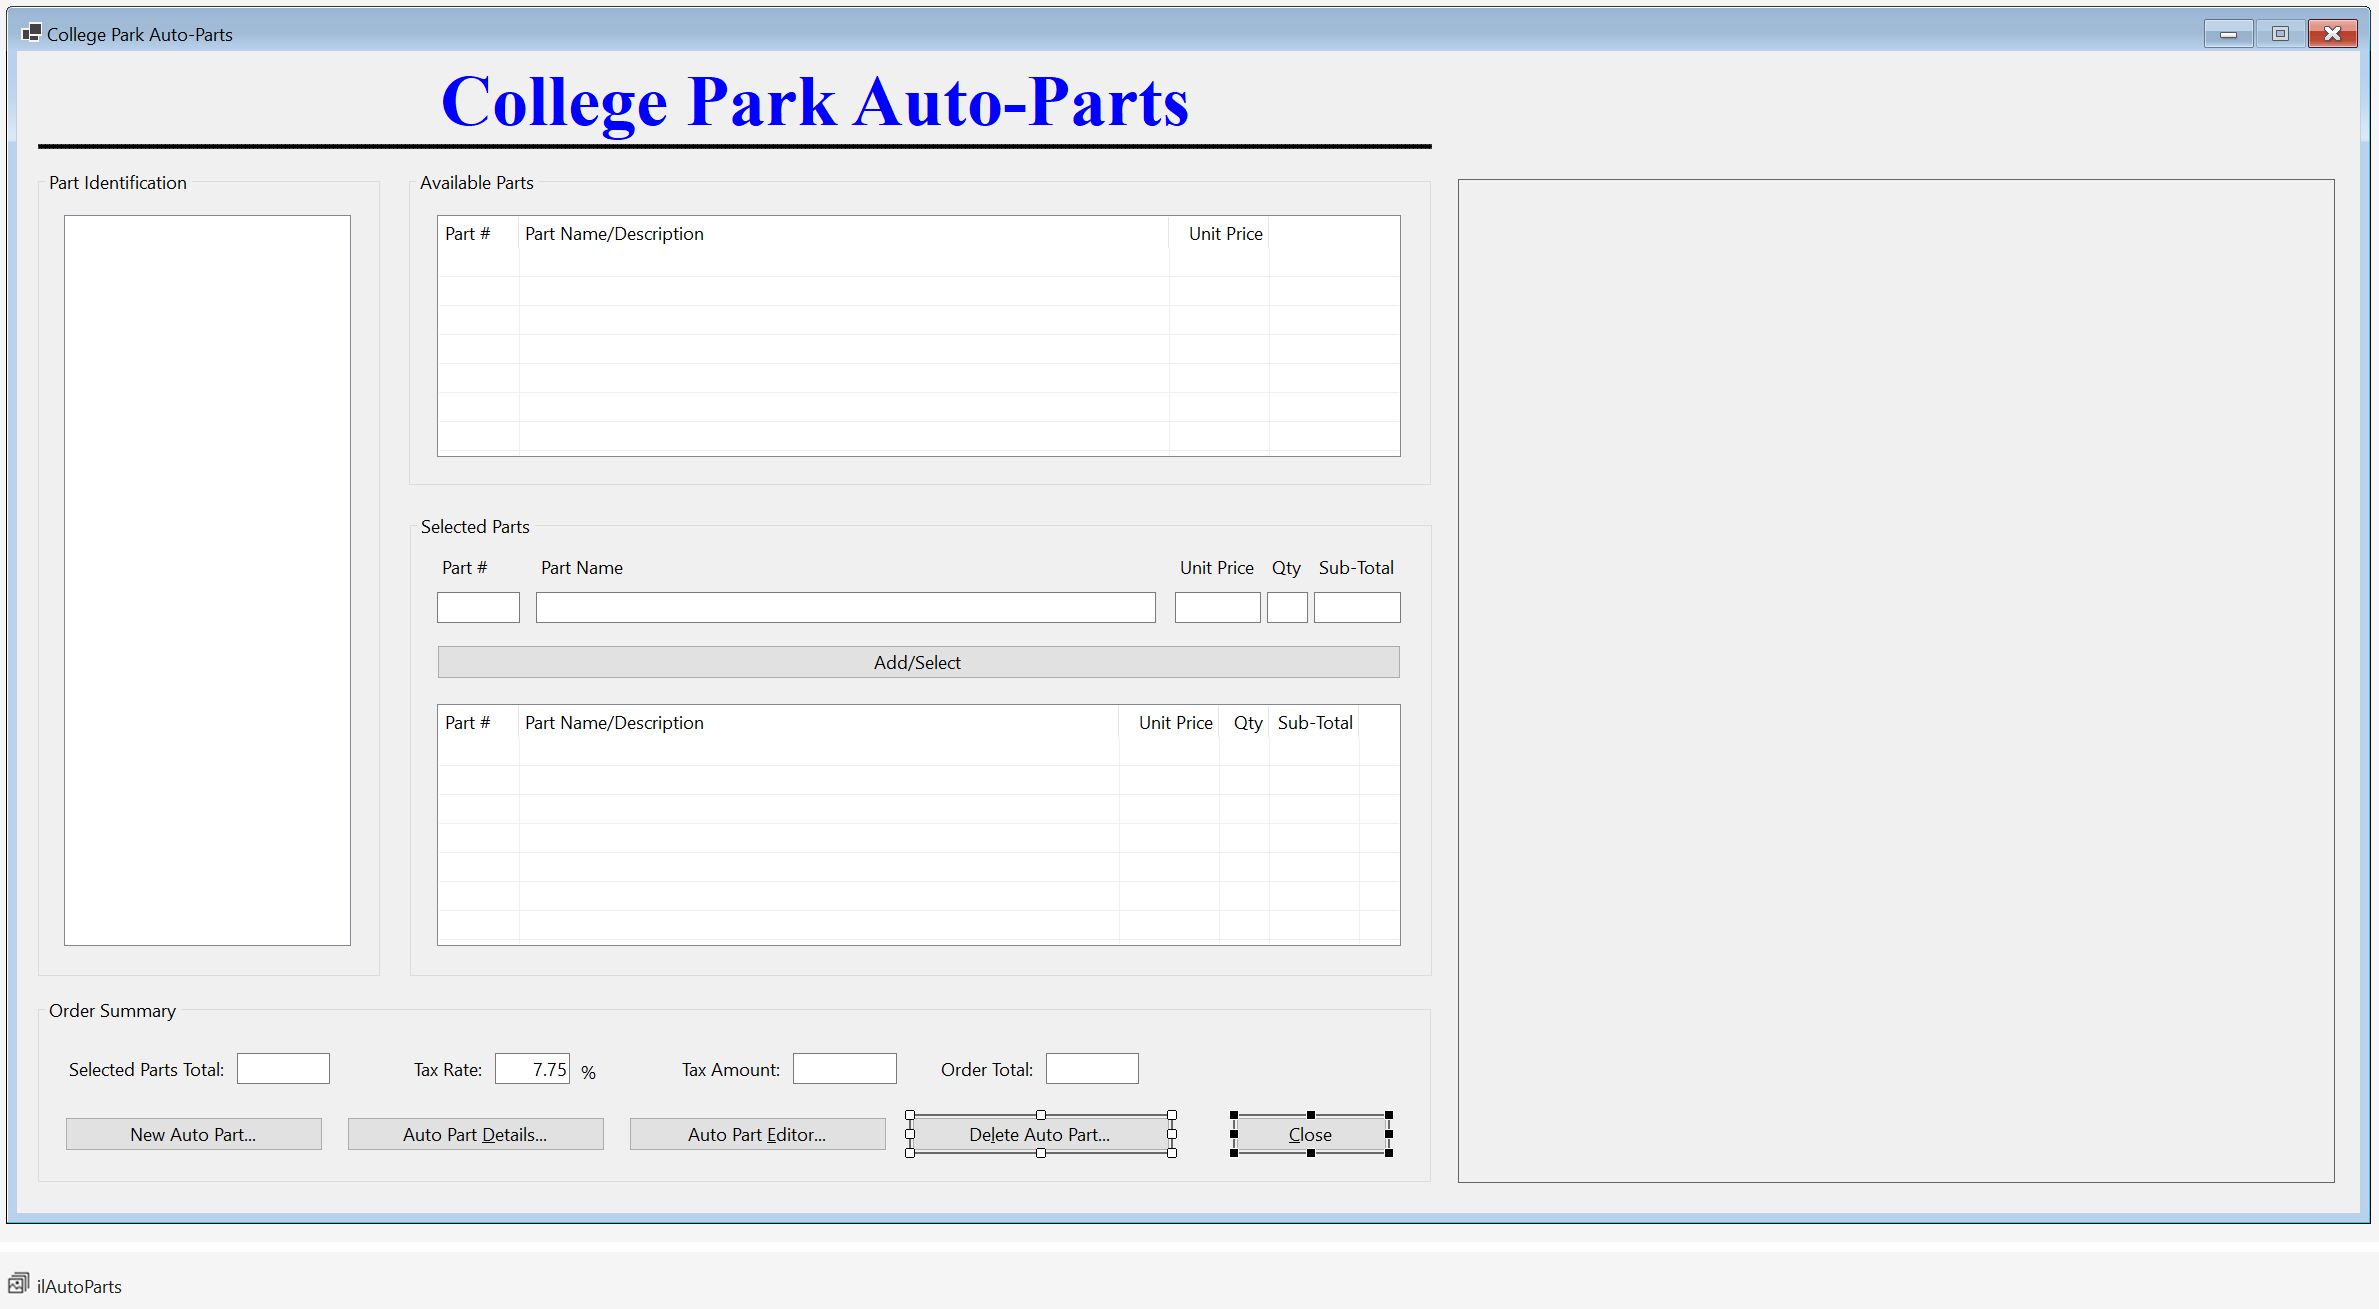Click the Order Total text box

pos(1092,1068)
